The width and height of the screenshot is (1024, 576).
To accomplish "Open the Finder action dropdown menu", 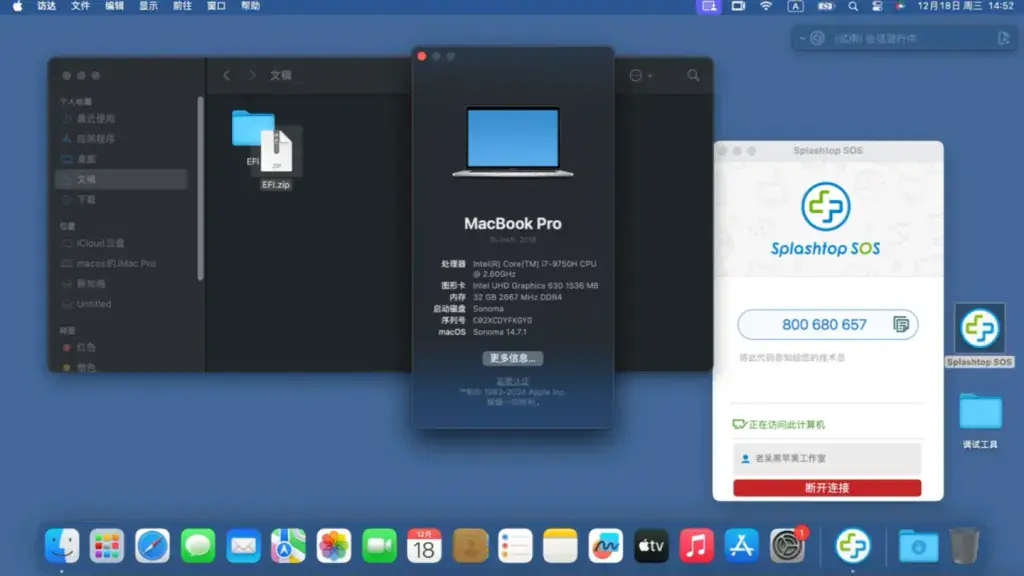I will coord(641,76).
